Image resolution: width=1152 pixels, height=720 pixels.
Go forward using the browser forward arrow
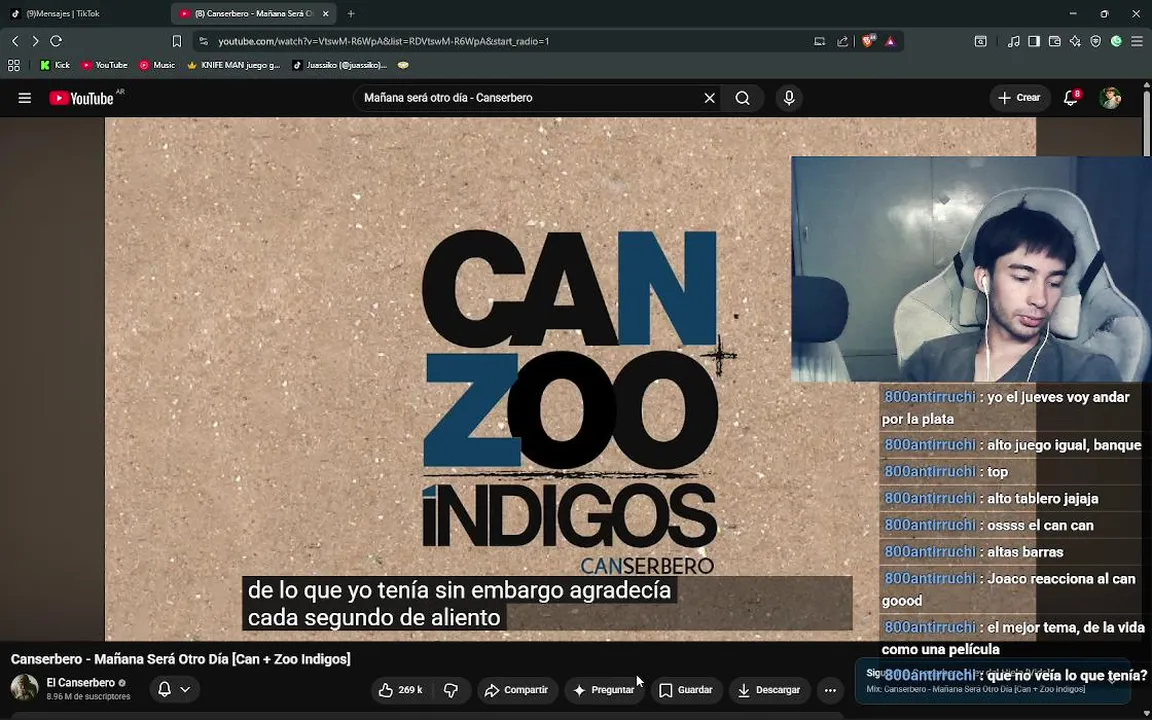click(35, 41)
